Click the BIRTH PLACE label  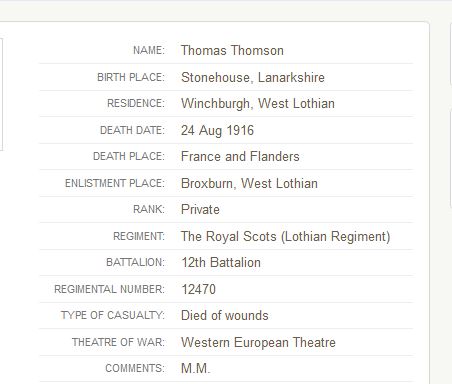(x=131, y=77)
